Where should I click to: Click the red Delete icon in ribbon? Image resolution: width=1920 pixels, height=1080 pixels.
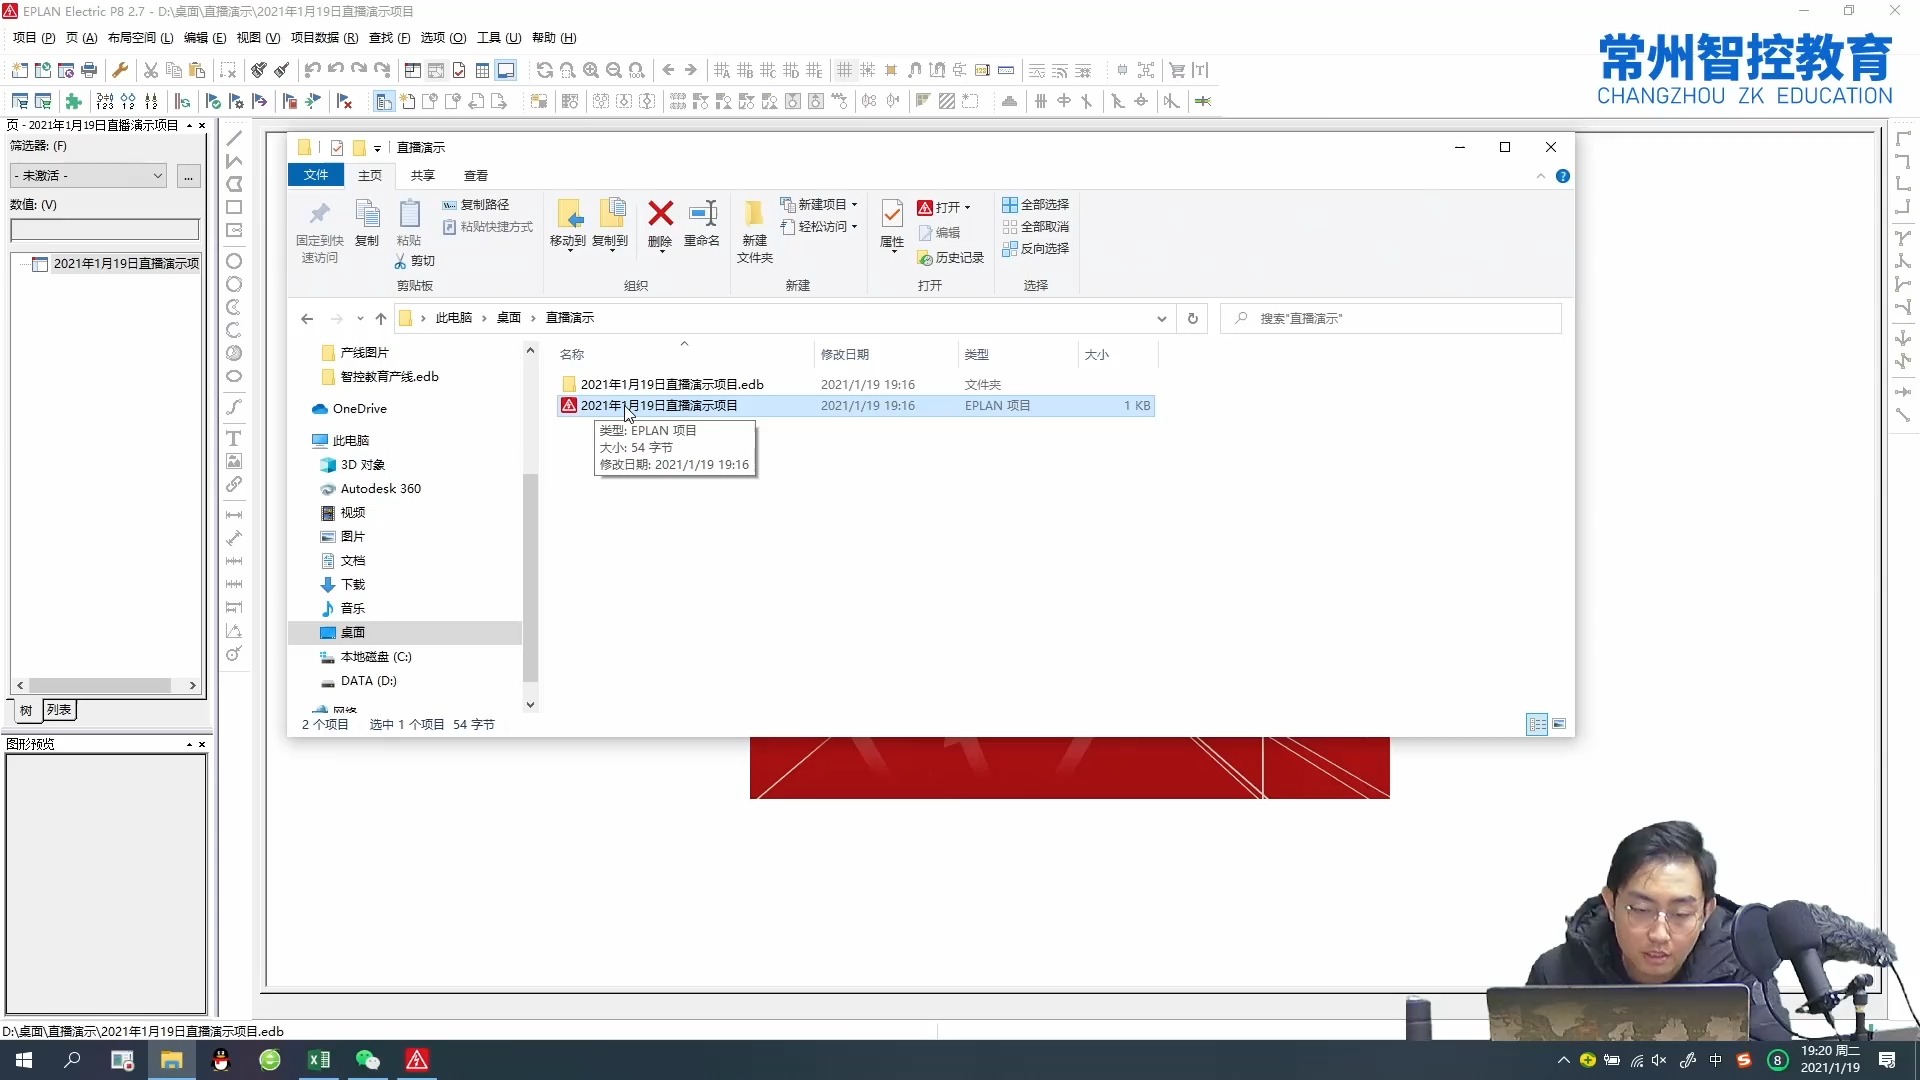(660, 214)
